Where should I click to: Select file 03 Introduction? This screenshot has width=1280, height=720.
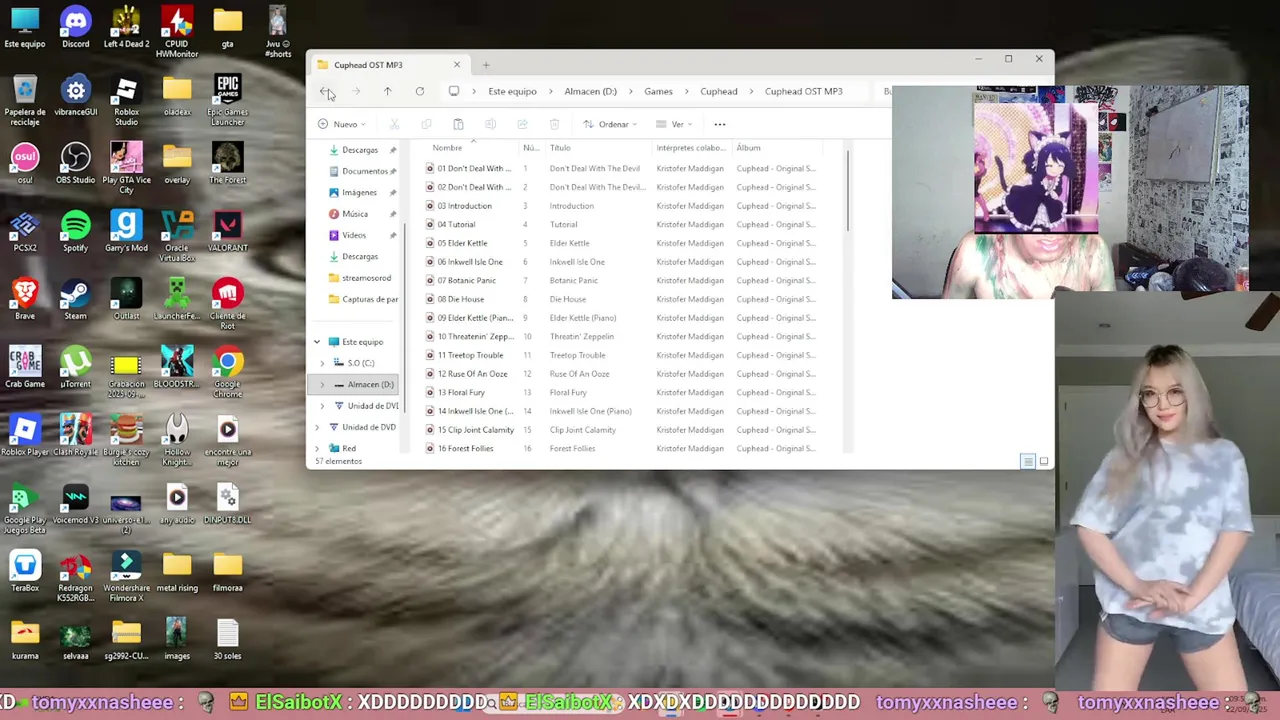pyautogui.click(x=464, y=206)
